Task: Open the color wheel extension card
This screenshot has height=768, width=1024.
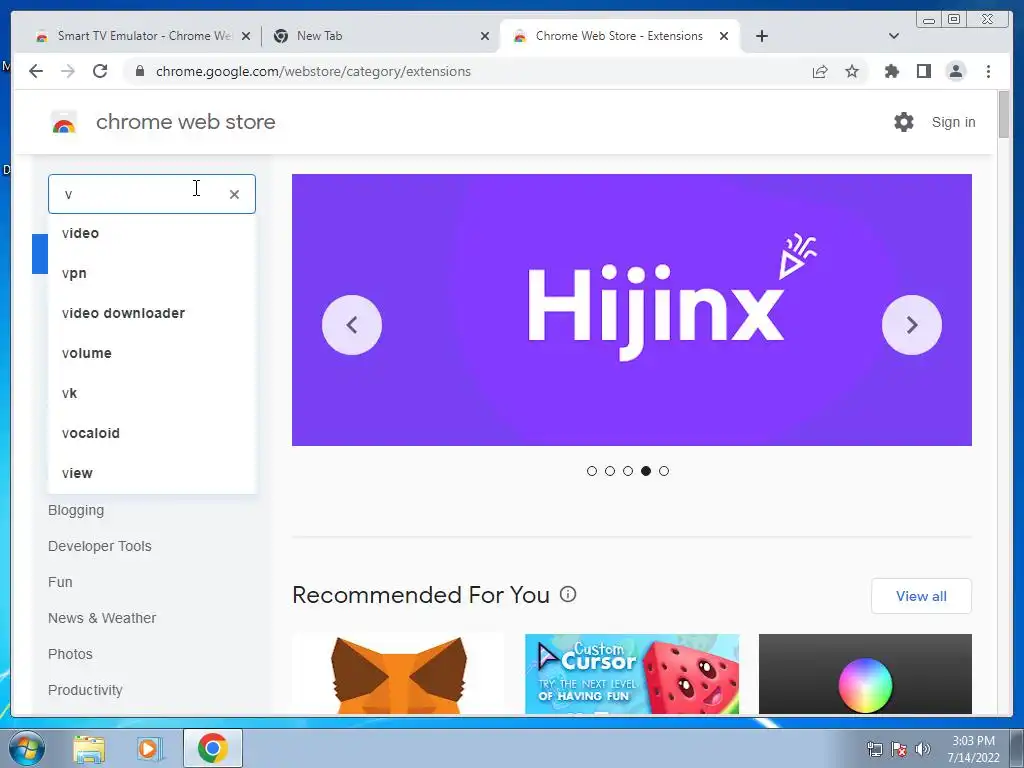Action: pyautogui.click(x=865, y=674)
